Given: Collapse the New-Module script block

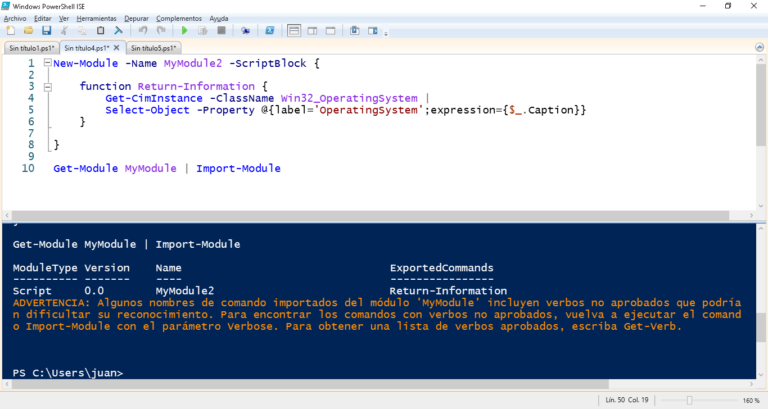Looking at the screenshot, I should point(47,63).
